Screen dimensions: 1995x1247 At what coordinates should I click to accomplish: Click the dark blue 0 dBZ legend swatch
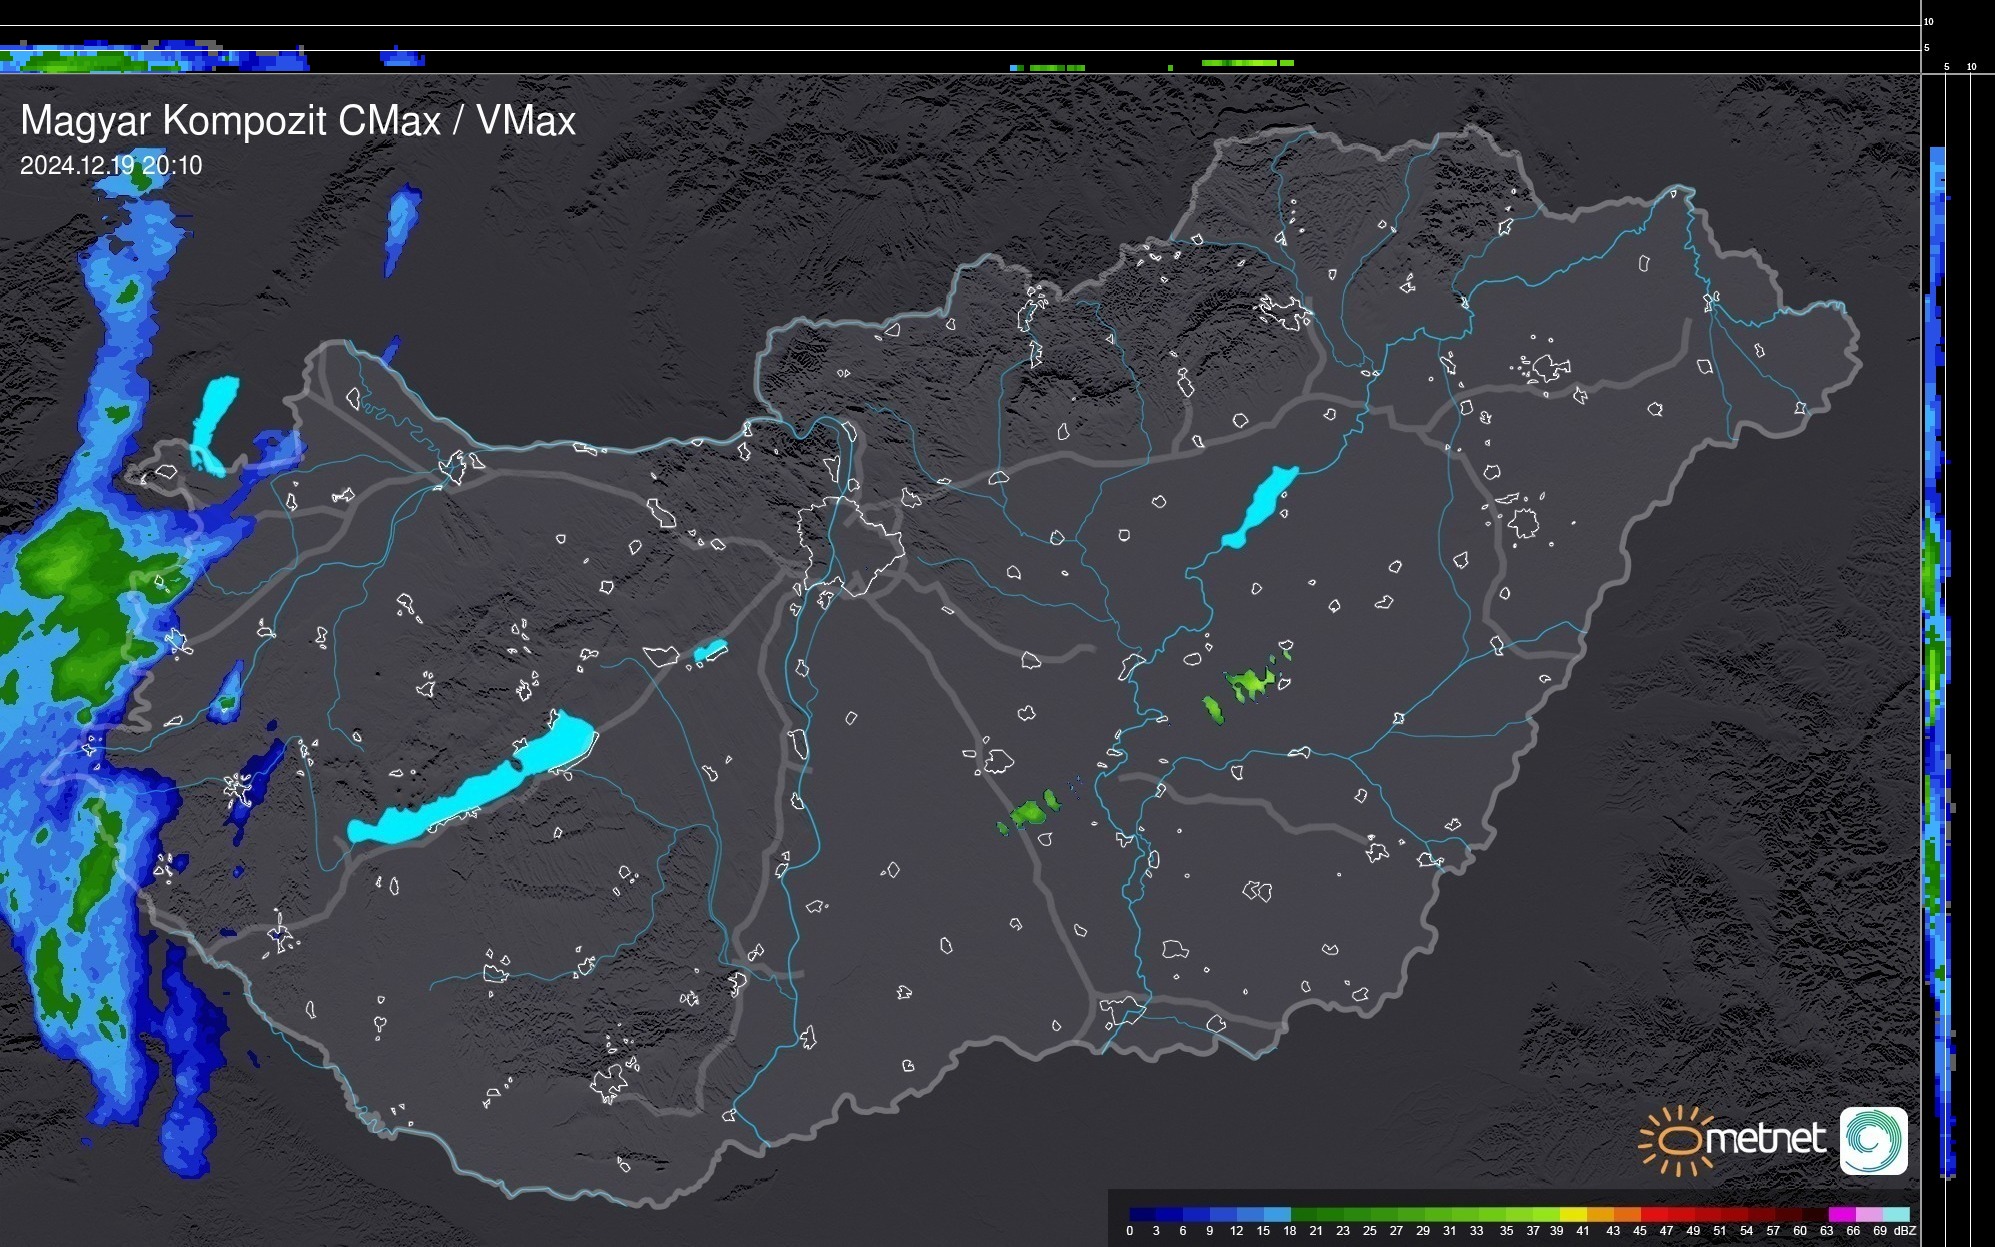[1136, 1214]
